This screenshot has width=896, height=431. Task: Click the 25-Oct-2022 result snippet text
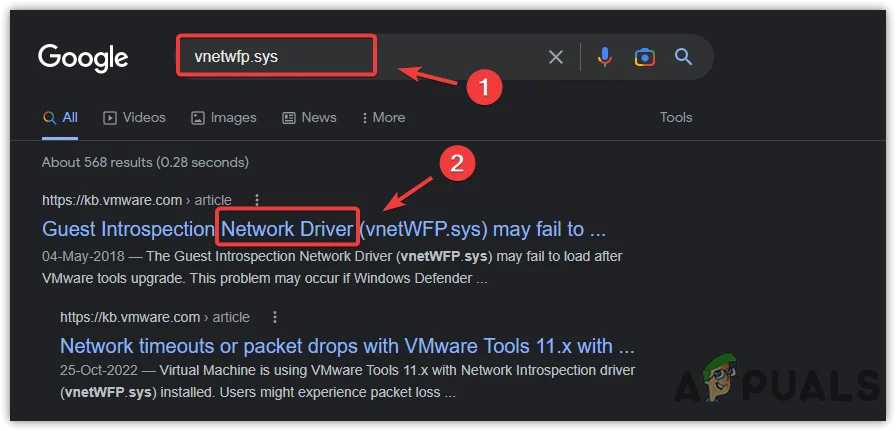click(347, 382)
